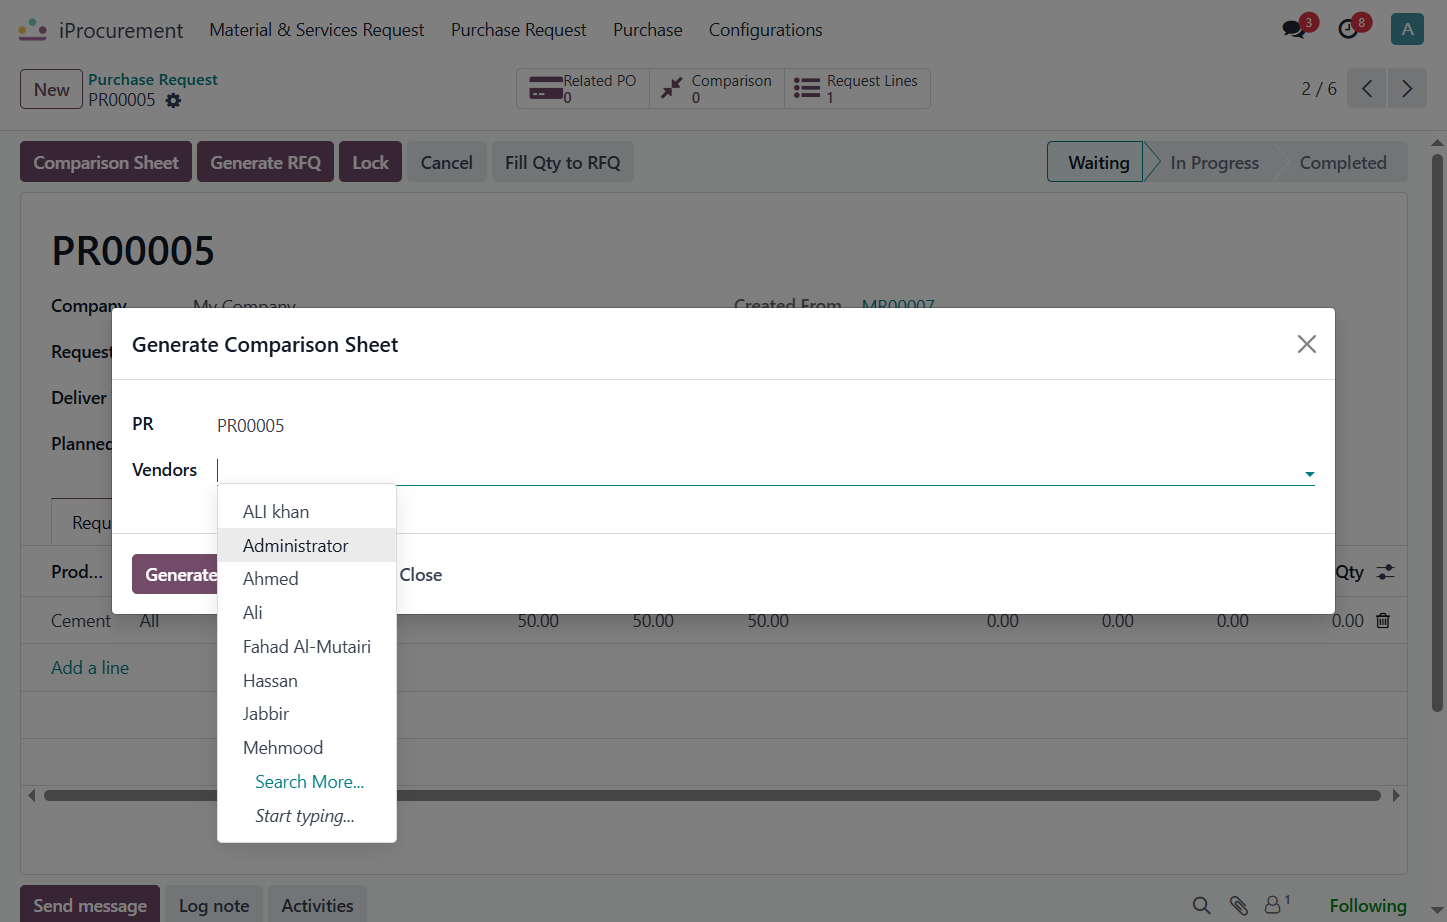
Task: Open the column settings adjust icon
Action: [1385, 572]
